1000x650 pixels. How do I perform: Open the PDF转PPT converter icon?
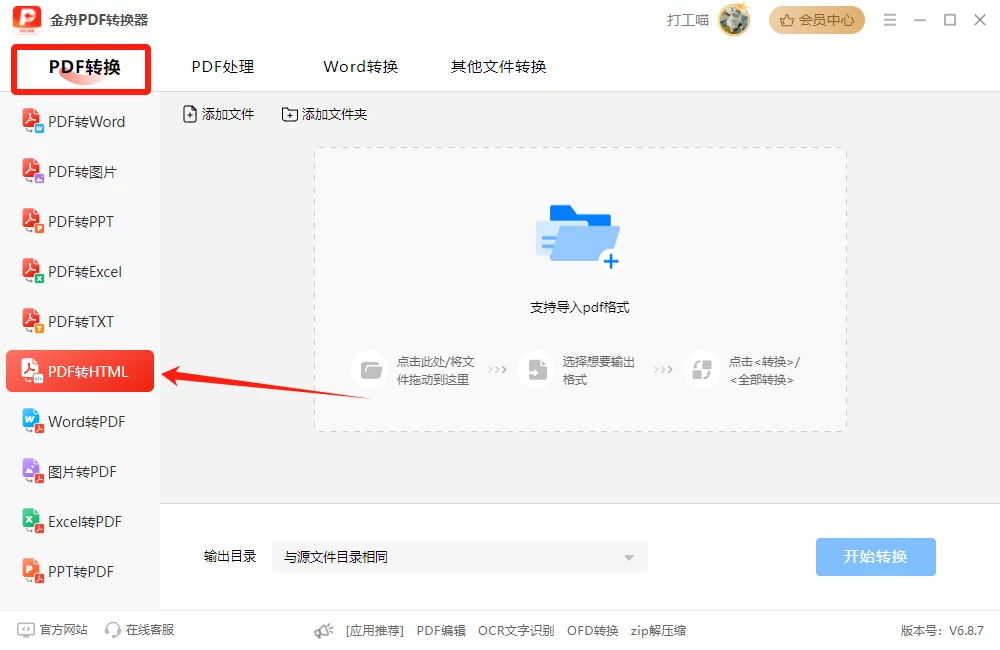[x=32, y=221]
